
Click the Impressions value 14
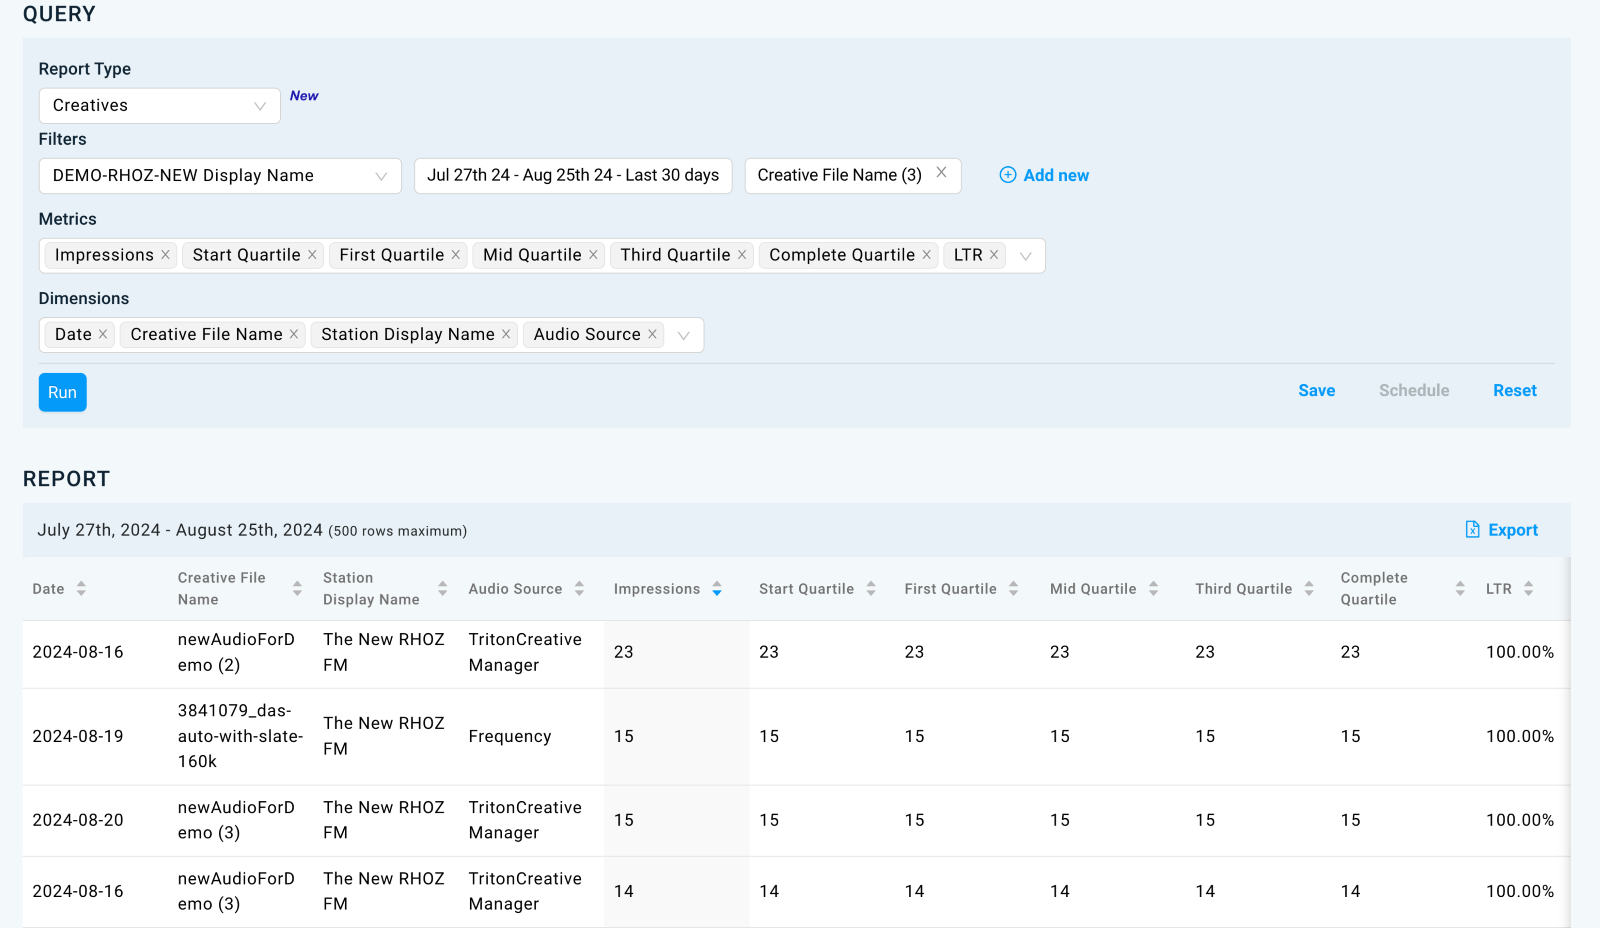click(x=624, y=891)
